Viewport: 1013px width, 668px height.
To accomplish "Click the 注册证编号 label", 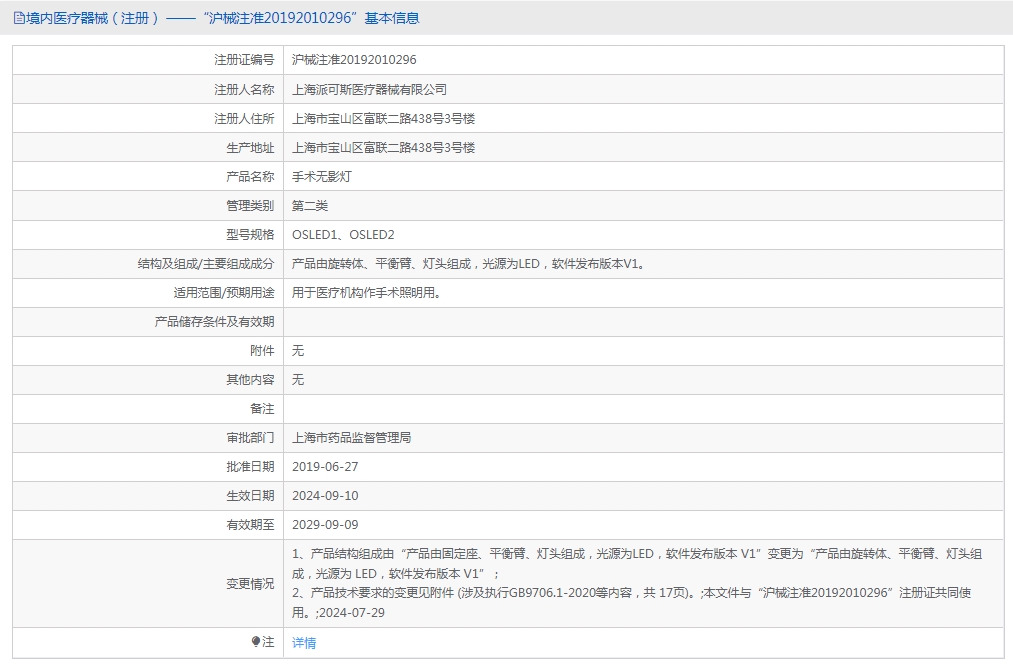I will [x=244, y=60].
